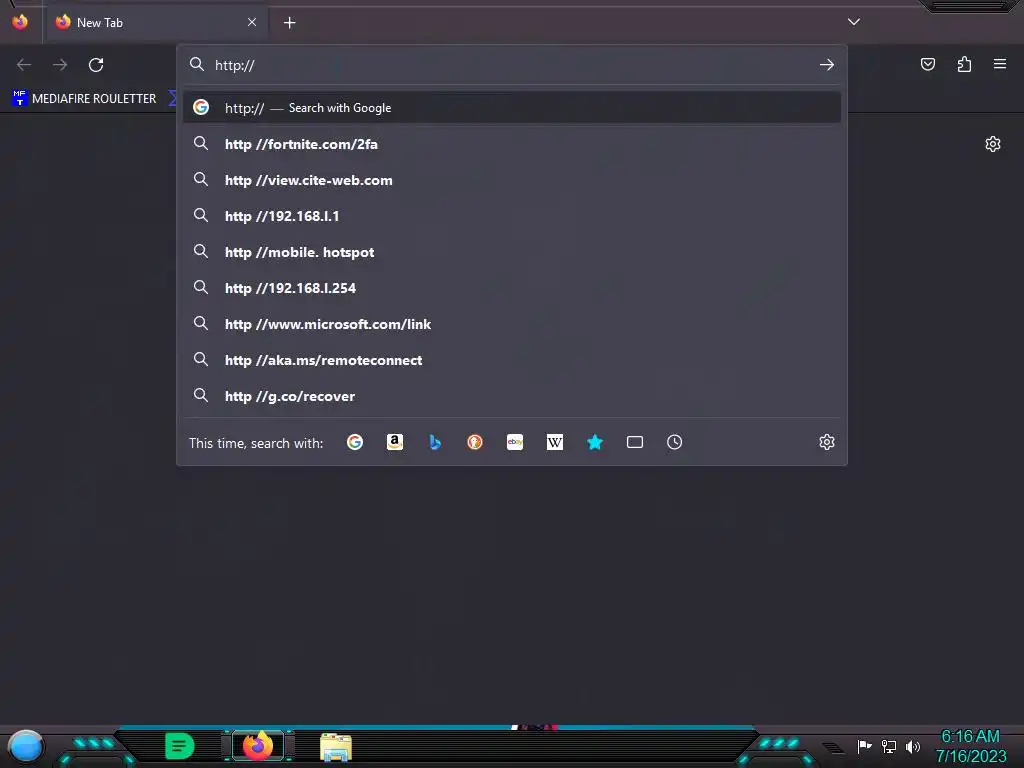Open MEDIAFIRE ROULETTER bookmark
The width and height of the screenshot is (1024, 768).
click(84, 99)
